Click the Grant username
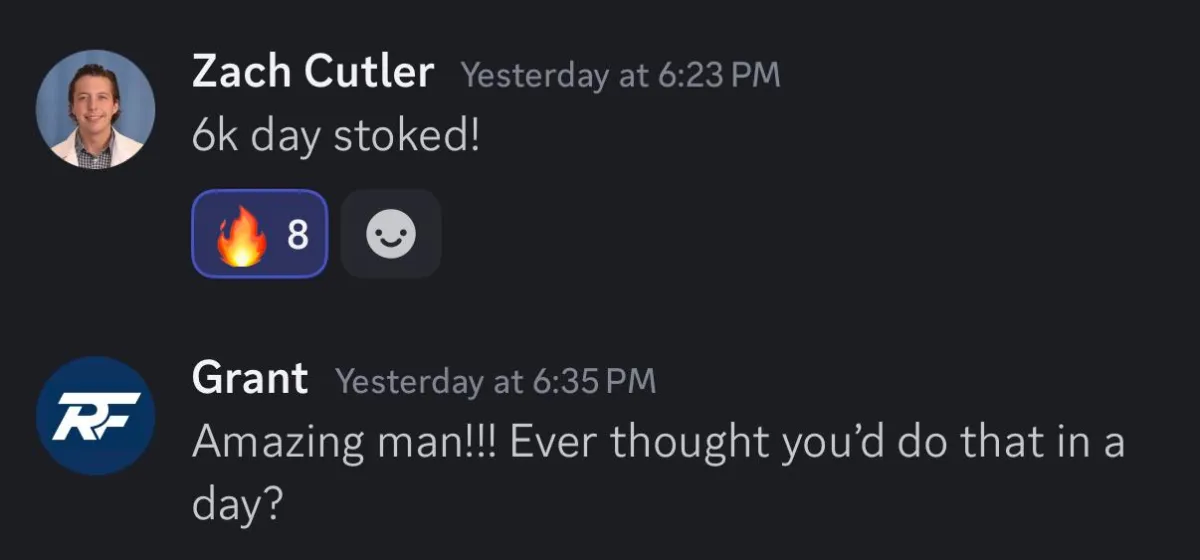Viewport: 1200px width, 560px height. pyautogui.click(x=249, y=379)
